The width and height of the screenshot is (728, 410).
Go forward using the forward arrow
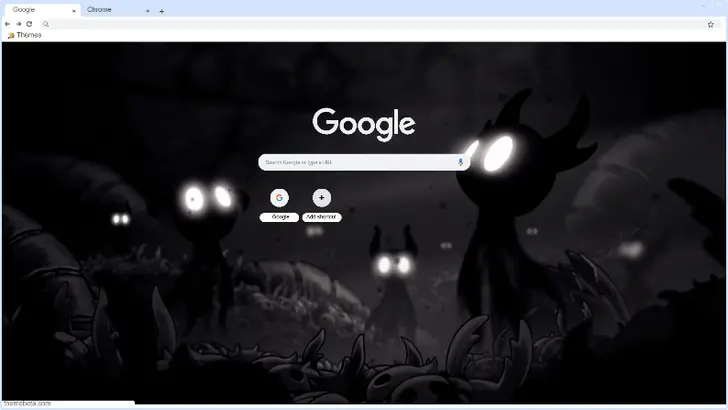pos(19,24)
